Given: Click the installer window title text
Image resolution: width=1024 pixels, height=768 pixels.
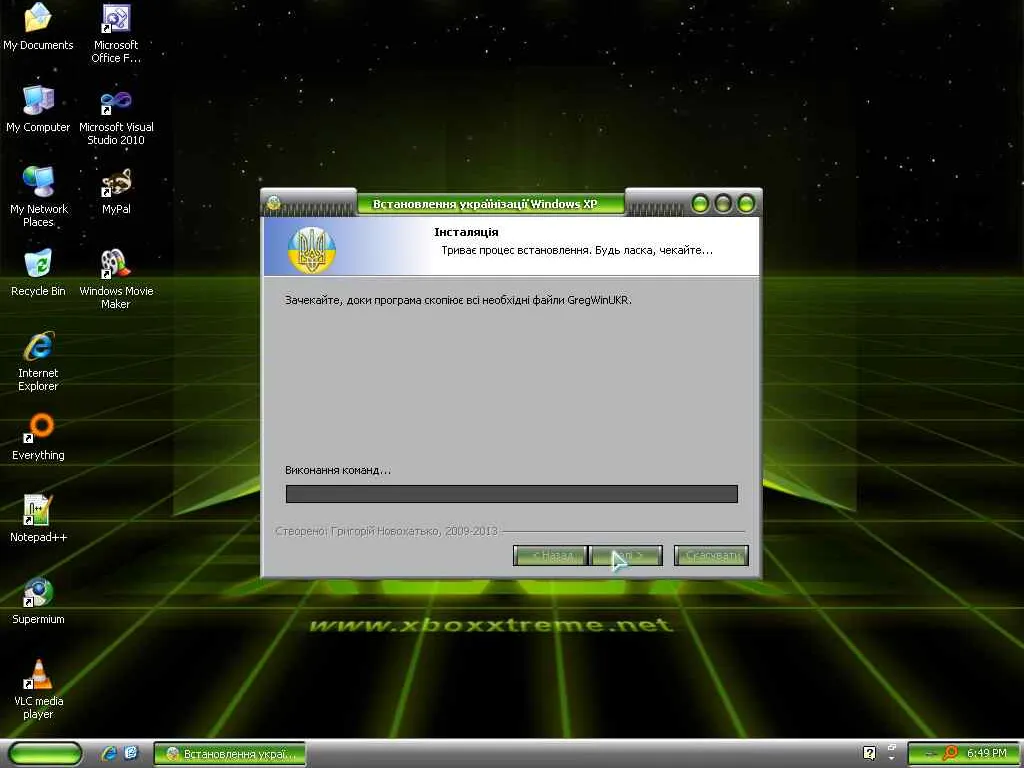Looking at the screenshot, I should pos(485,204).
